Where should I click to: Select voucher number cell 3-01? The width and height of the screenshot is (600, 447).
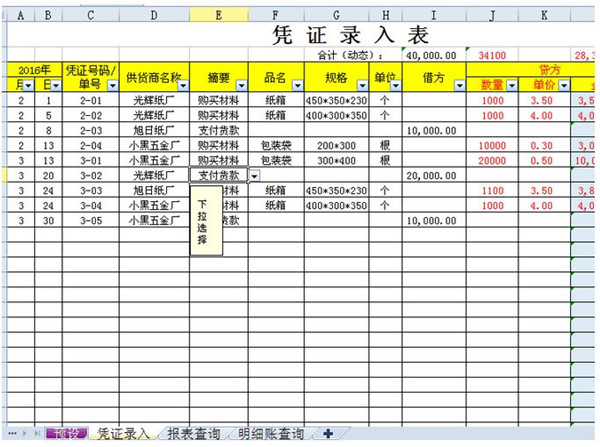(x=91, y=160)
